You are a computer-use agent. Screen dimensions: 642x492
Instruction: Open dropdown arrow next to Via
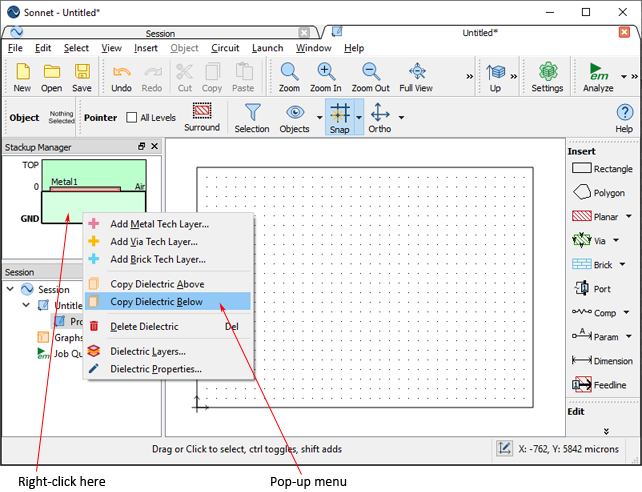616,240
